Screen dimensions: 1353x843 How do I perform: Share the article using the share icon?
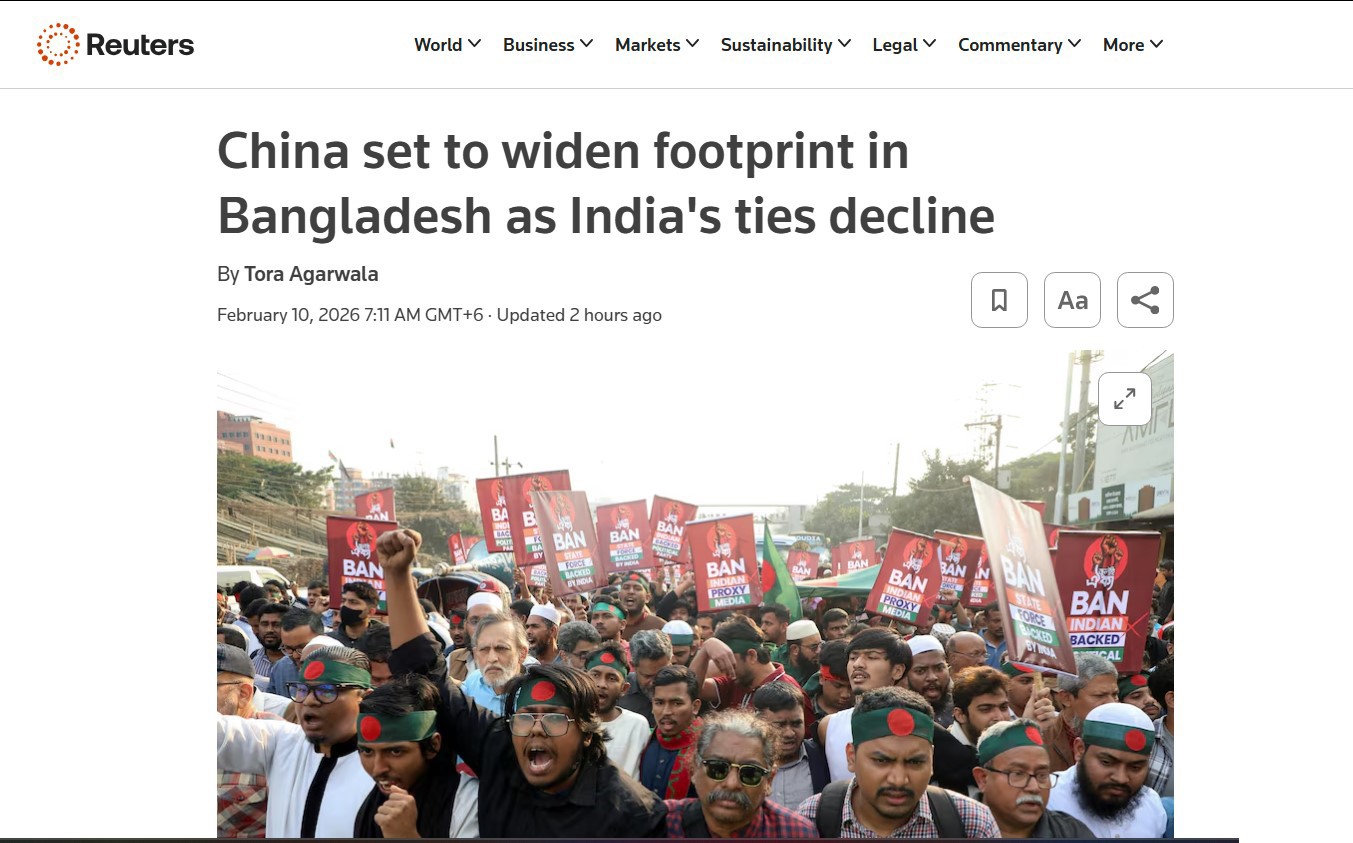(1145, 300)
